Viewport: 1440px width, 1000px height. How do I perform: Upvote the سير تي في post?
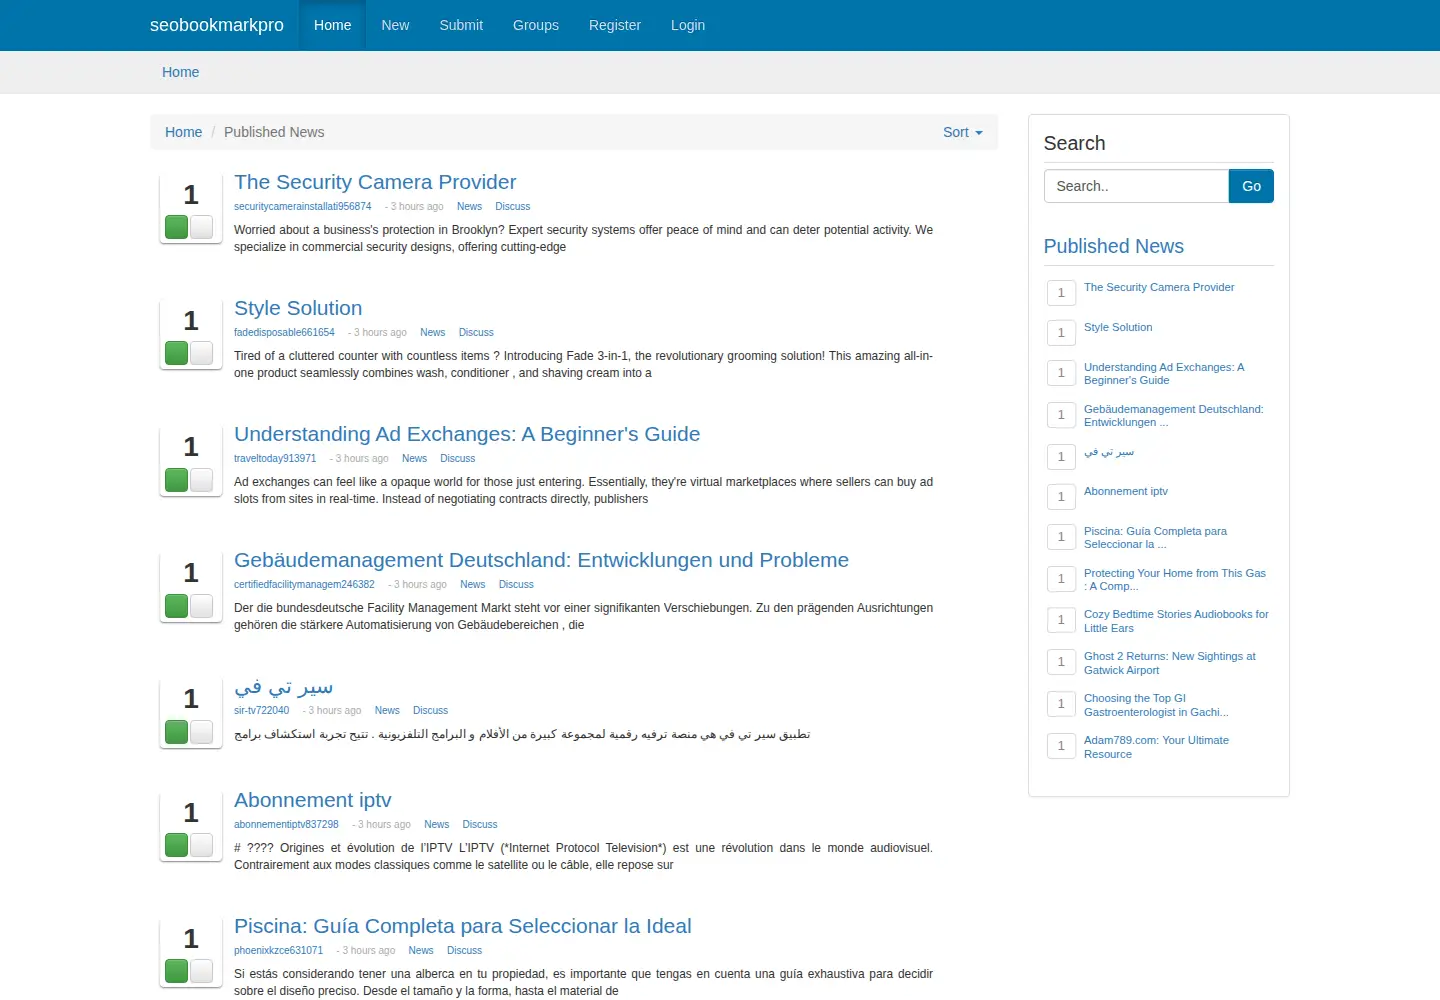177,731
